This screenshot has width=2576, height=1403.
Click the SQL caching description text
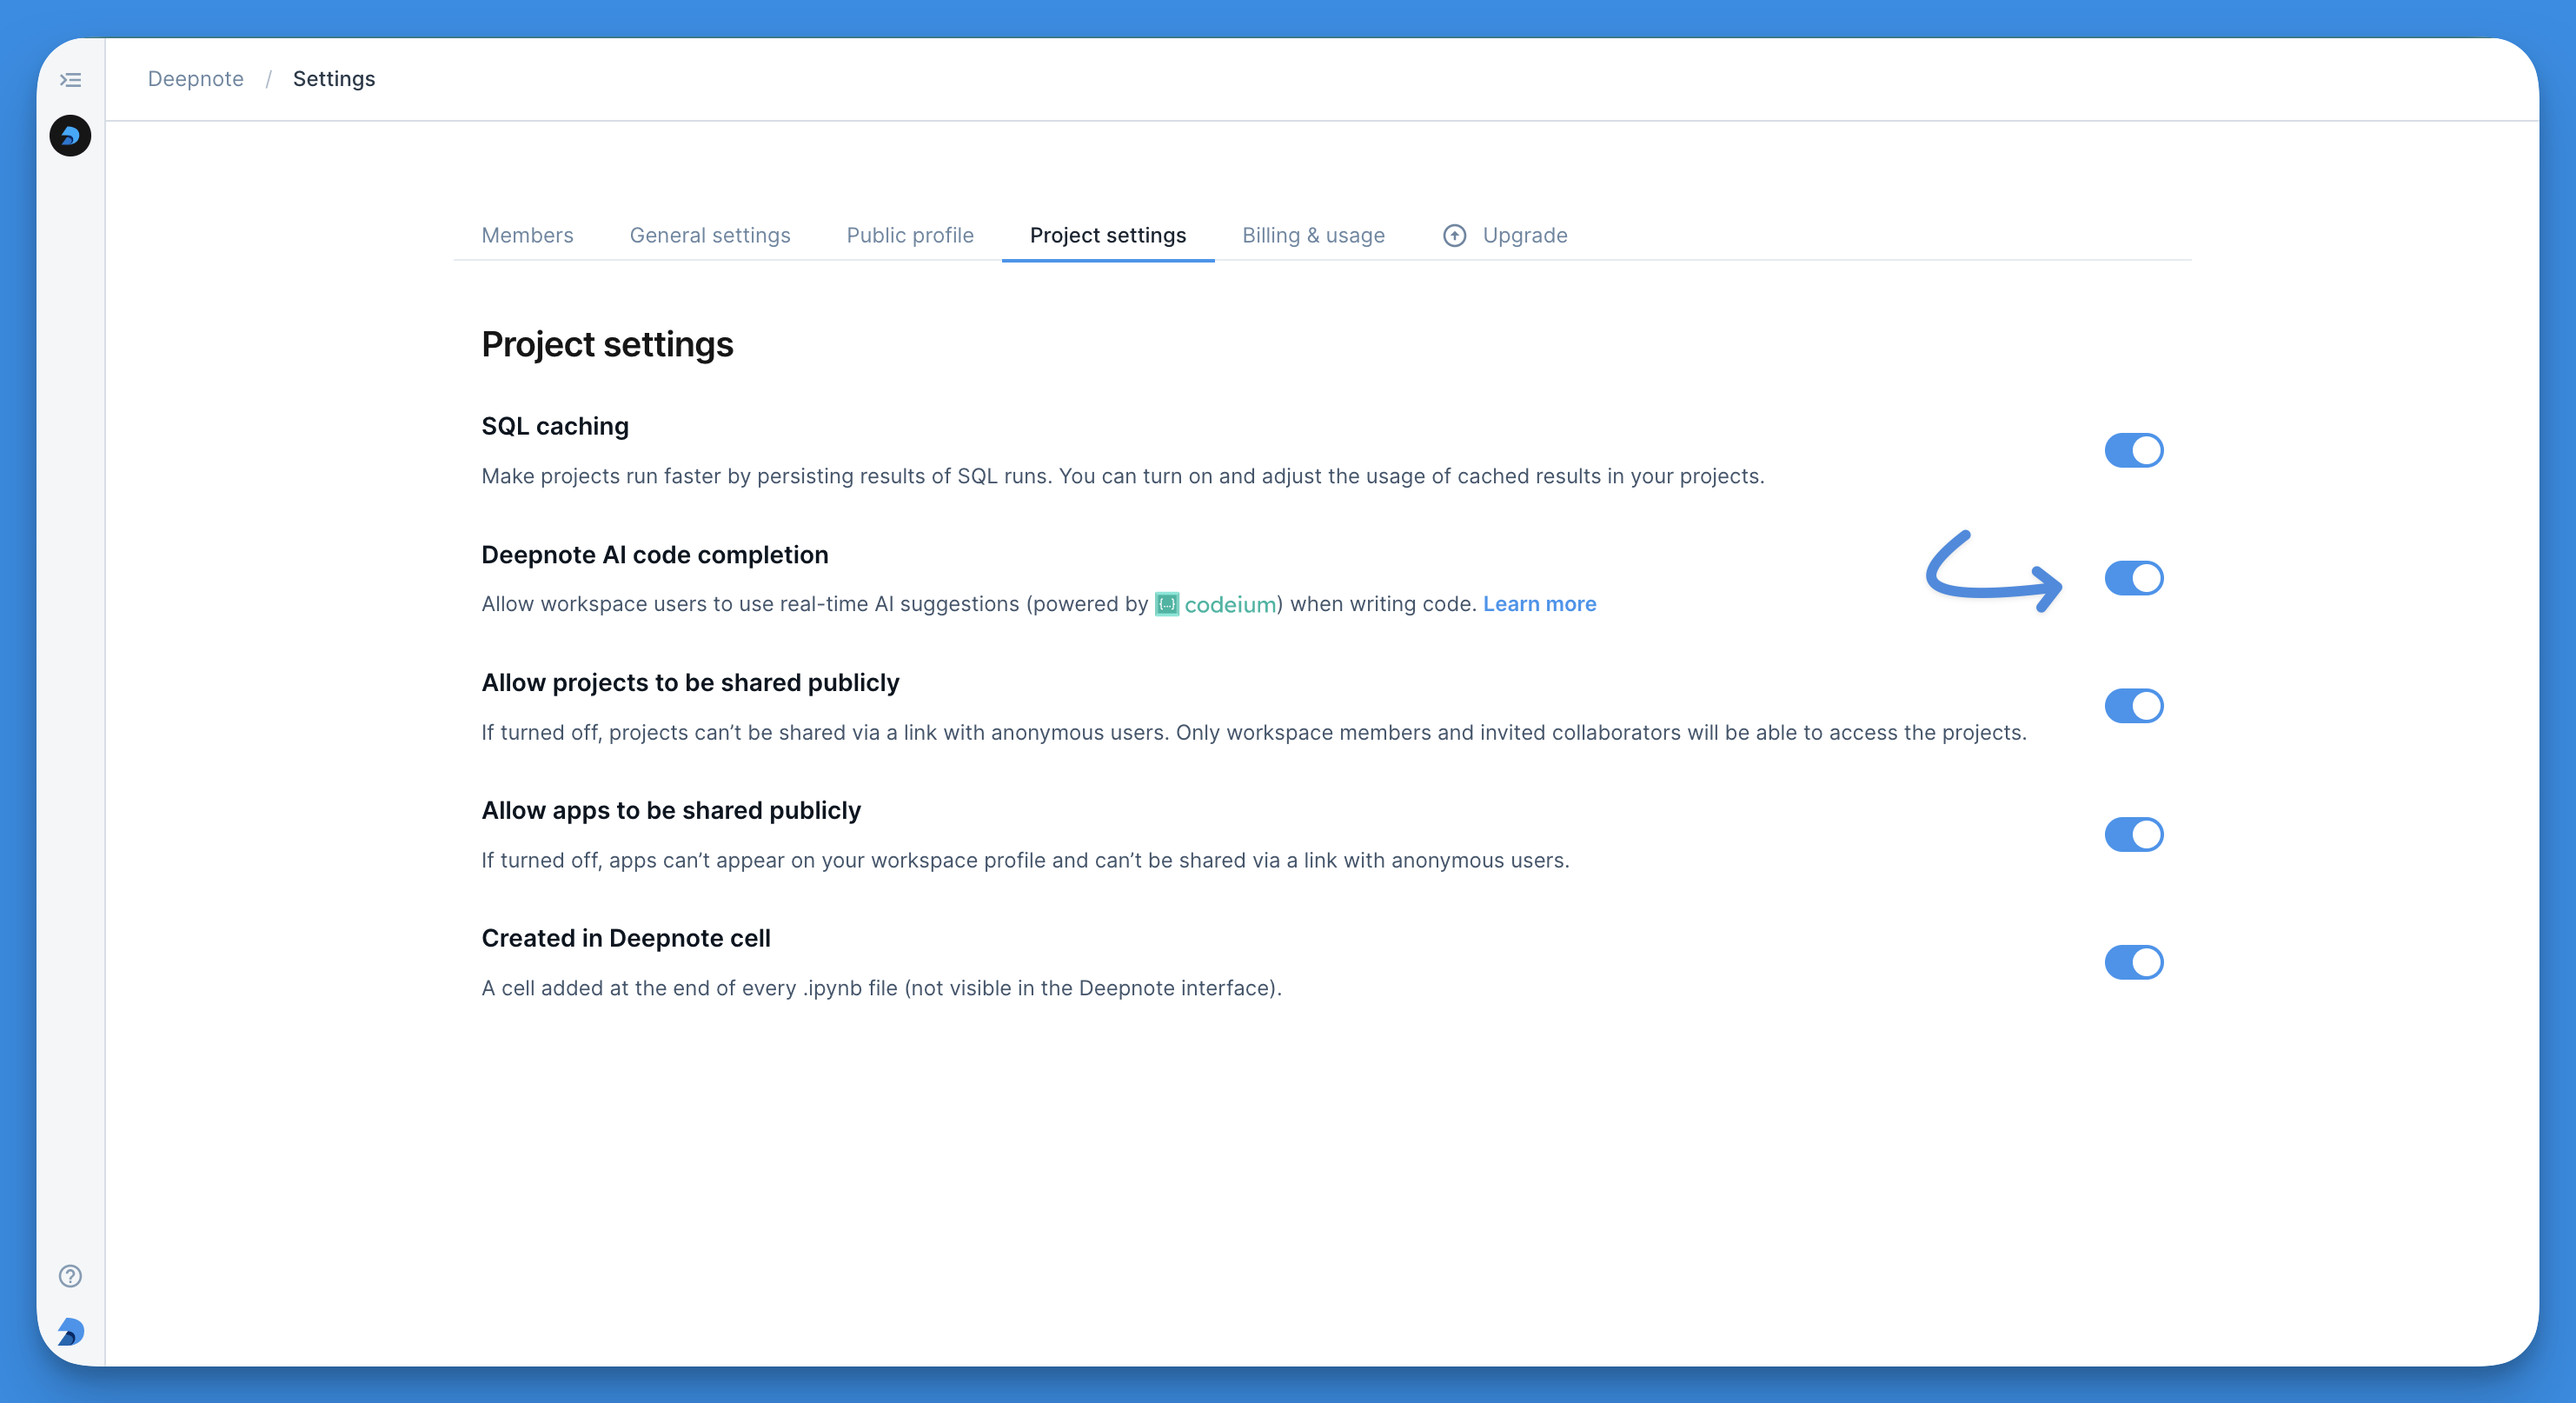[1123, 476]
